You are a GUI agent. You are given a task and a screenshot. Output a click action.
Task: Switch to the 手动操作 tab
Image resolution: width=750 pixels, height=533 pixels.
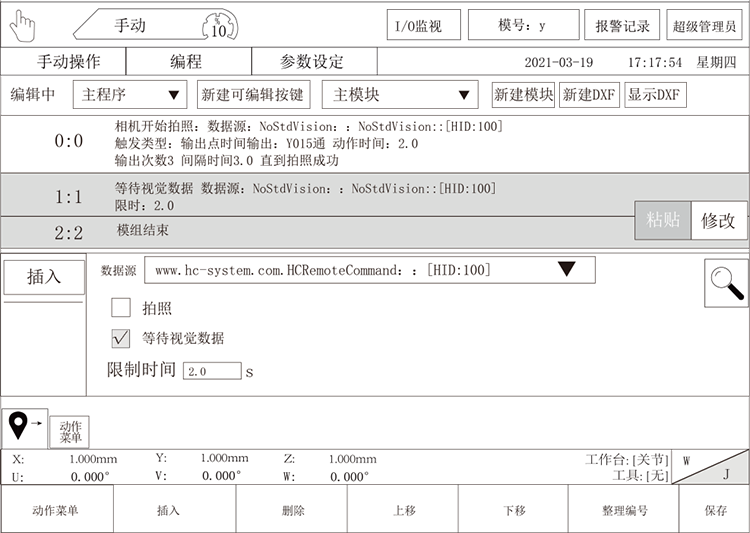tap(69, 61)
